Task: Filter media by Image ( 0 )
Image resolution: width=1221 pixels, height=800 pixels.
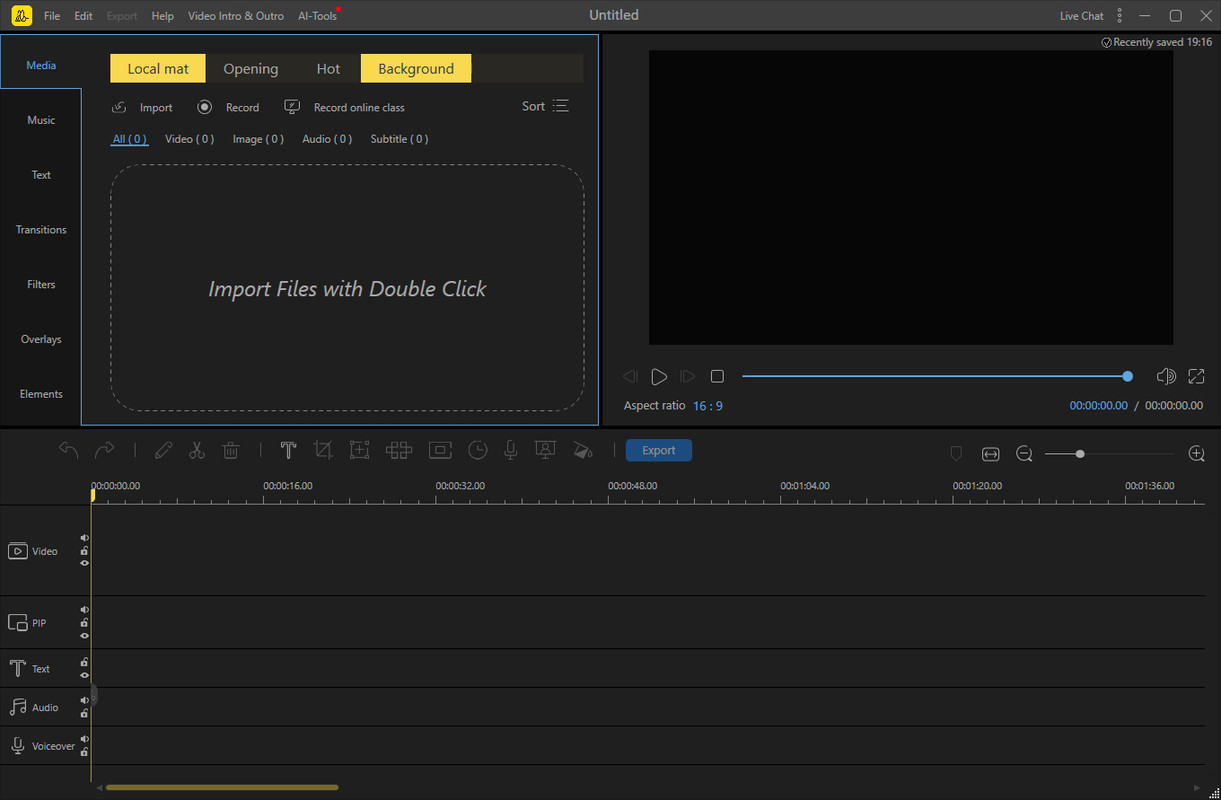Action: pyautogui.click(x=258, y=139)
